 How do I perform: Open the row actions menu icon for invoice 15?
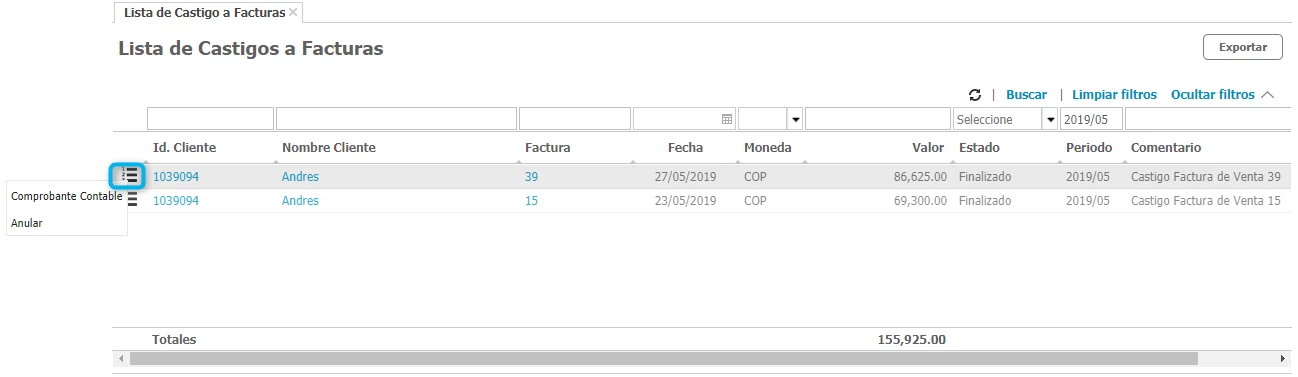(132, 201)
